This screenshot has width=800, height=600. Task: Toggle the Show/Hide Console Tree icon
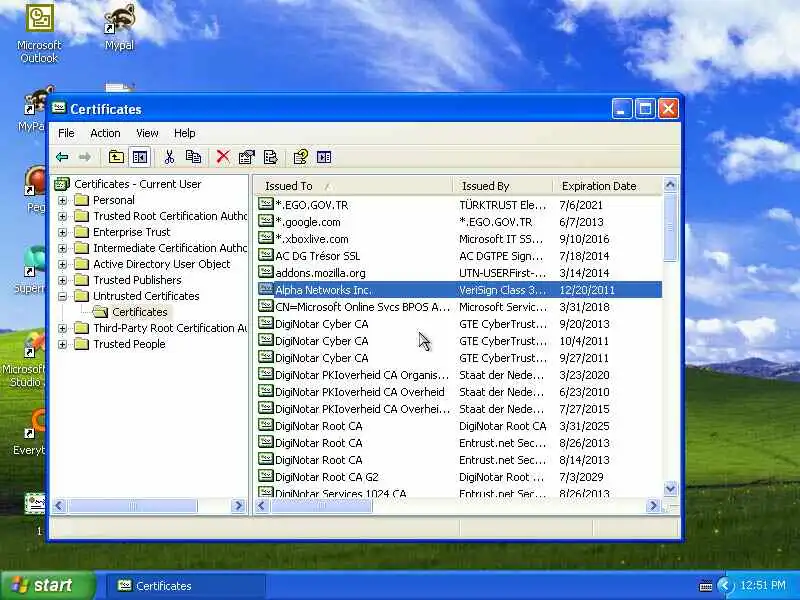pos(139,157)
